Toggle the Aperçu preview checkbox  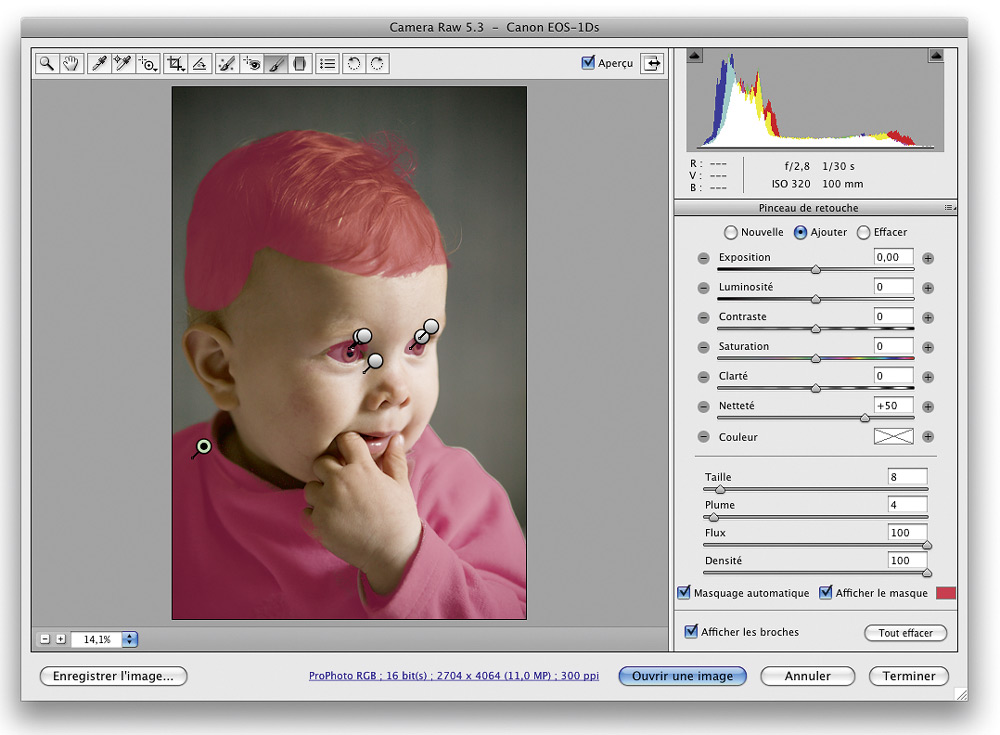(x=588, y=63)
